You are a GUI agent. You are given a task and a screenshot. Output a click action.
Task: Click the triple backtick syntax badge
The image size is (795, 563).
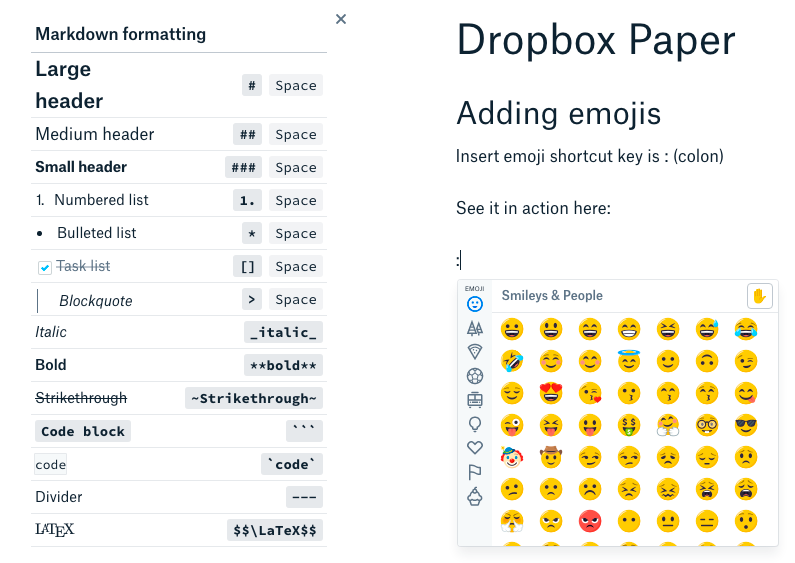click(304, 431)
